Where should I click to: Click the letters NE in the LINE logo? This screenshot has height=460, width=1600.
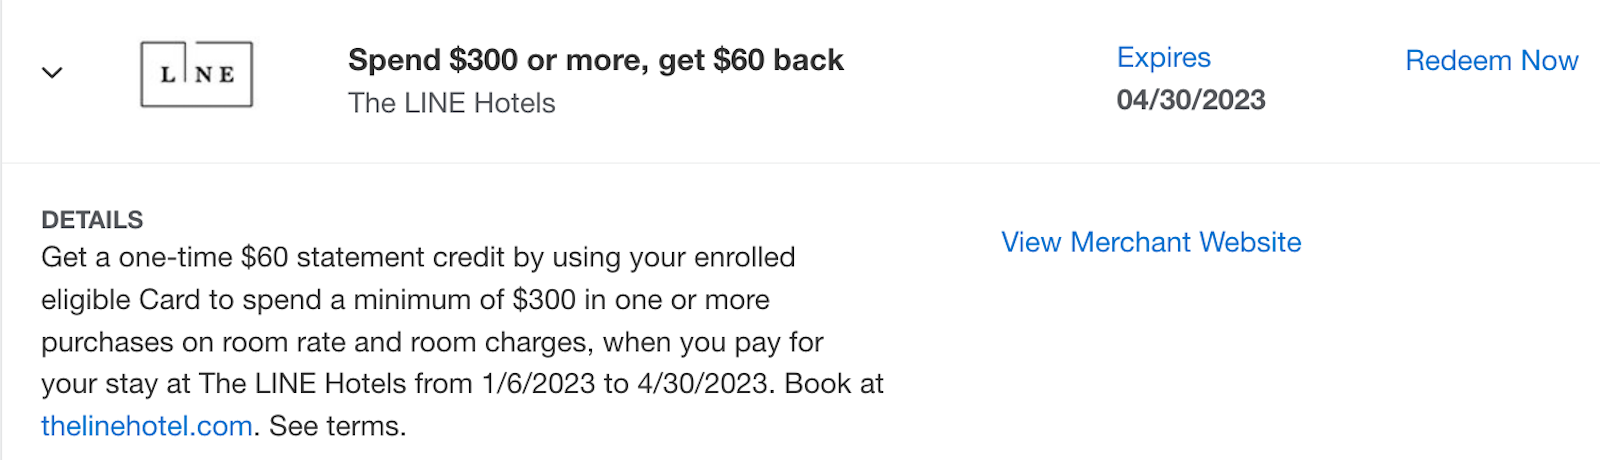[x=215, y=75]
